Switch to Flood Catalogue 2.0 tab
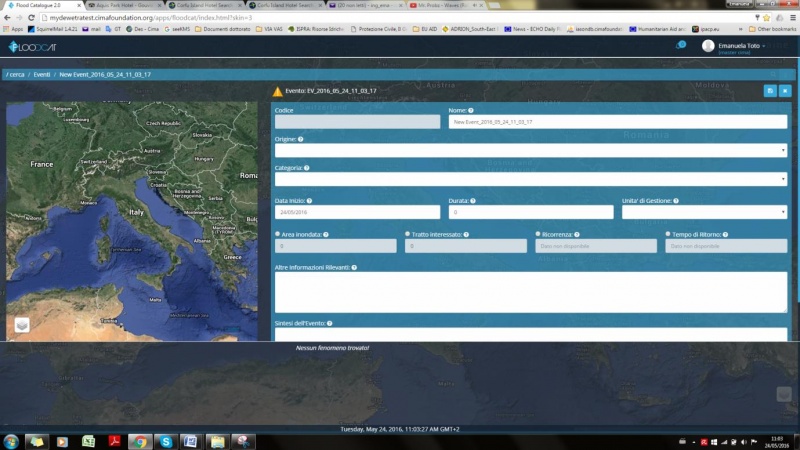The width and height of the screenshot is (800, 450). click(42, 5)
